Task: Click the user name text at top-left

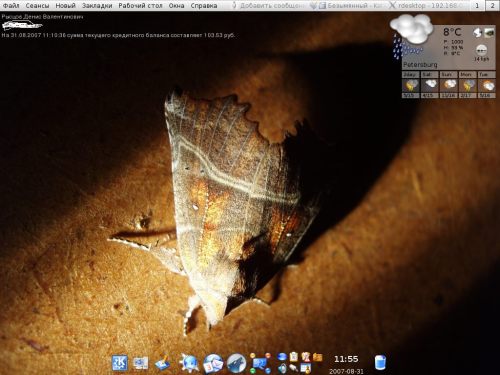Action: pyautogui.click(x=42, y=16)
